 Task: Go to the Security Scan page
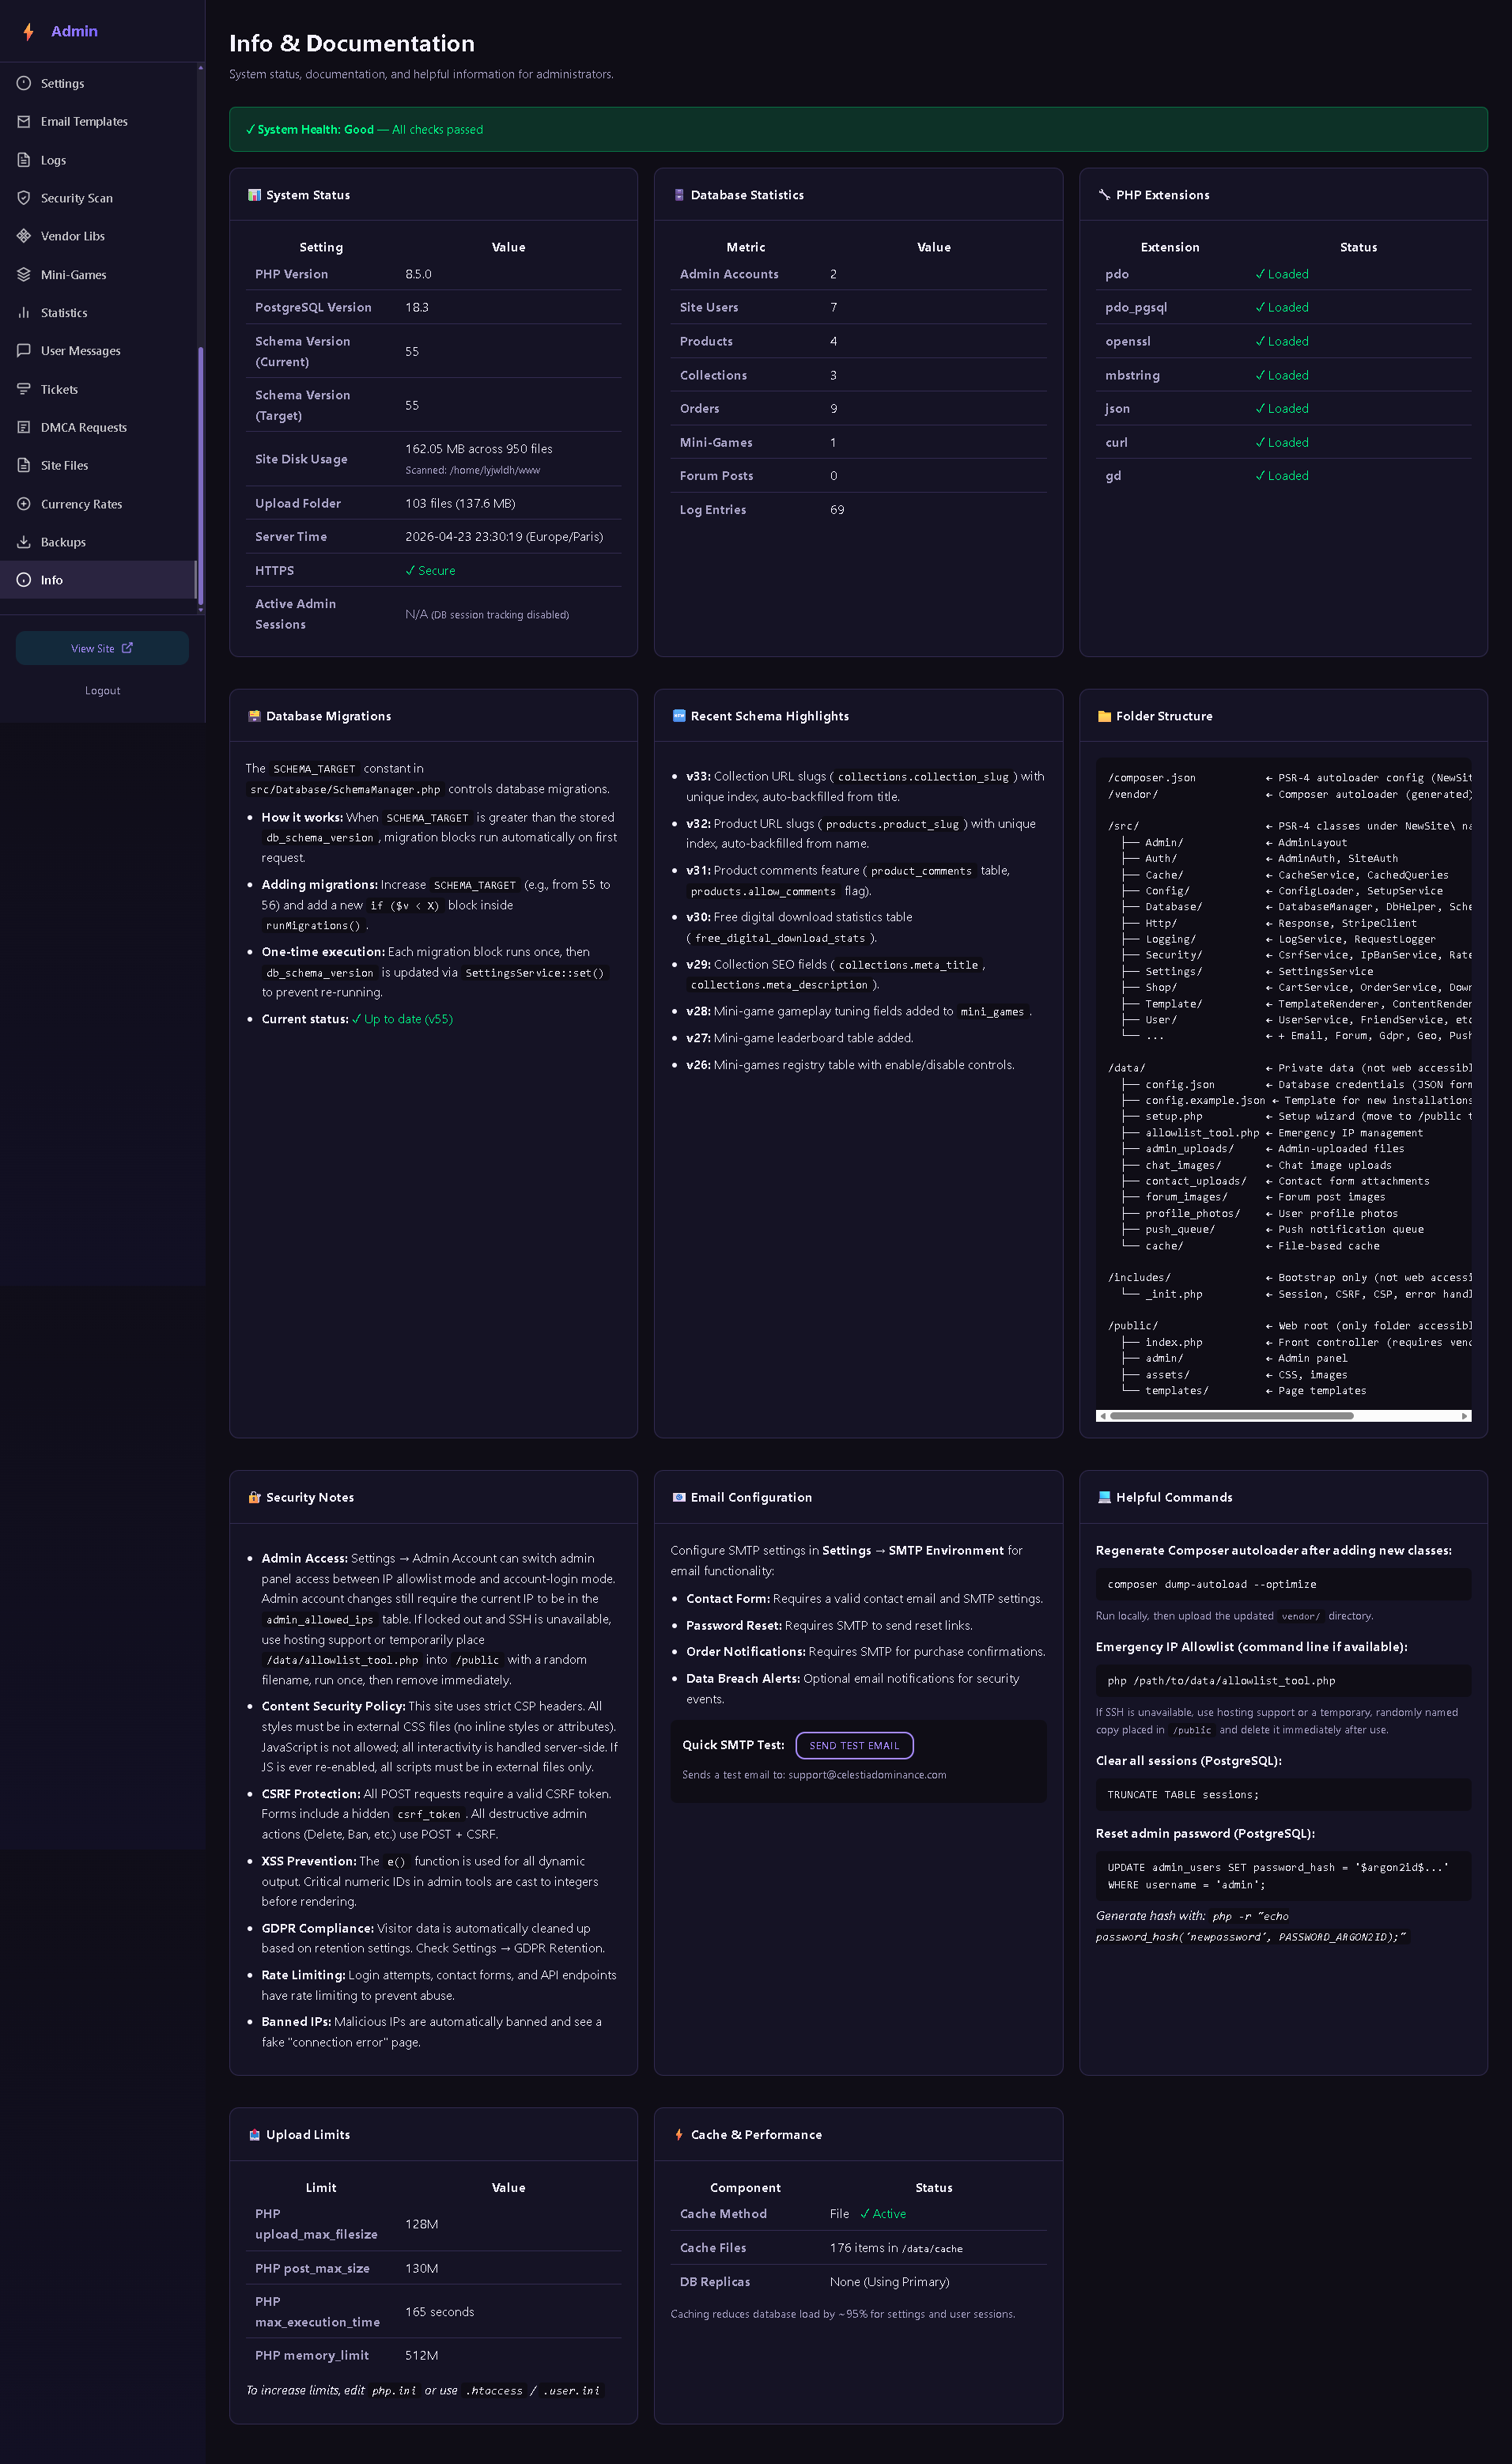coord(98,198)
